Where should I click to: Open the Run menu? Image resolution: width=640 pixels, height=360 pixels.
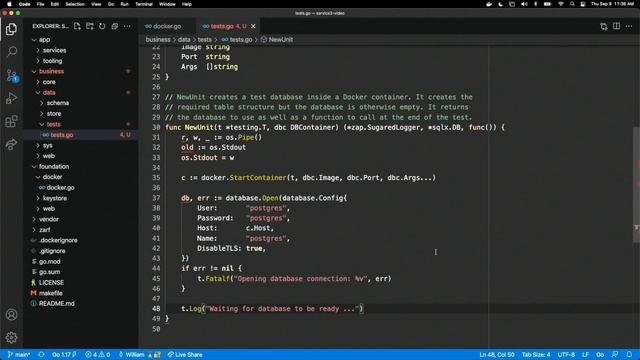click(x=124, y=4)
